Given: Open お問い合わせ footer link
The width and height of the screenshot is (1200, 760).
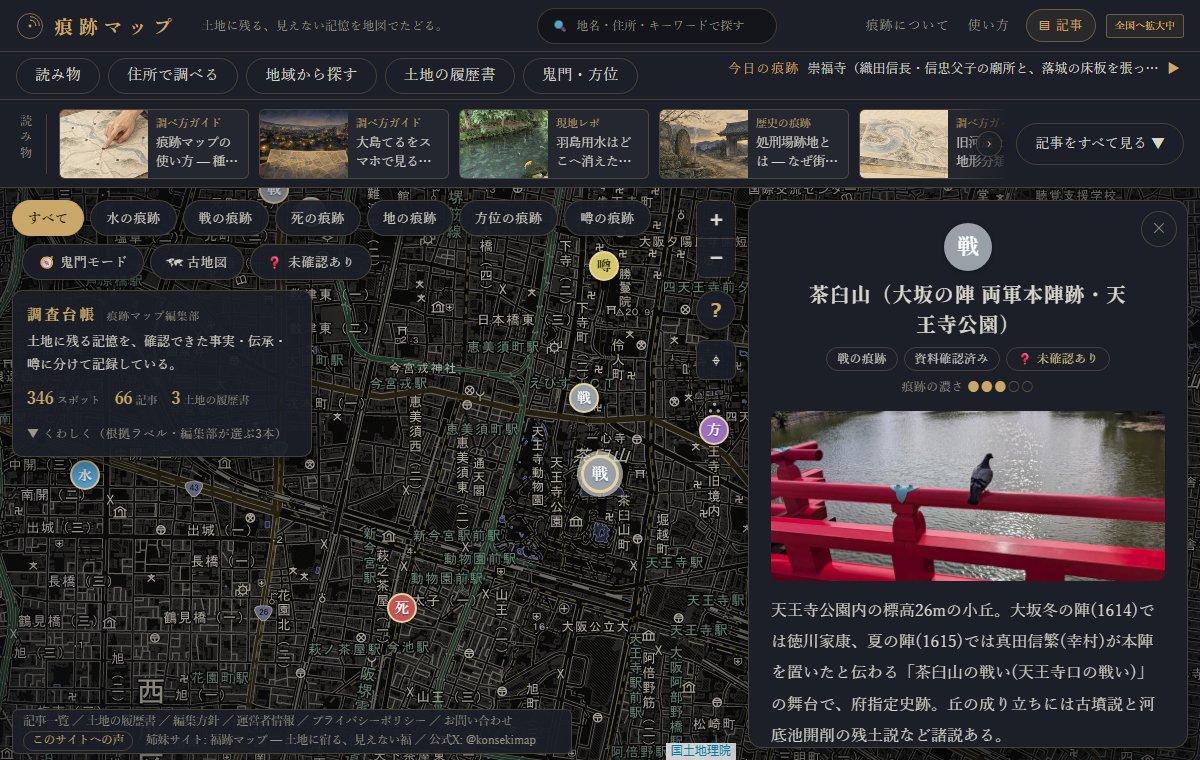Looking at the screenshot, I should tap(478, 720).
